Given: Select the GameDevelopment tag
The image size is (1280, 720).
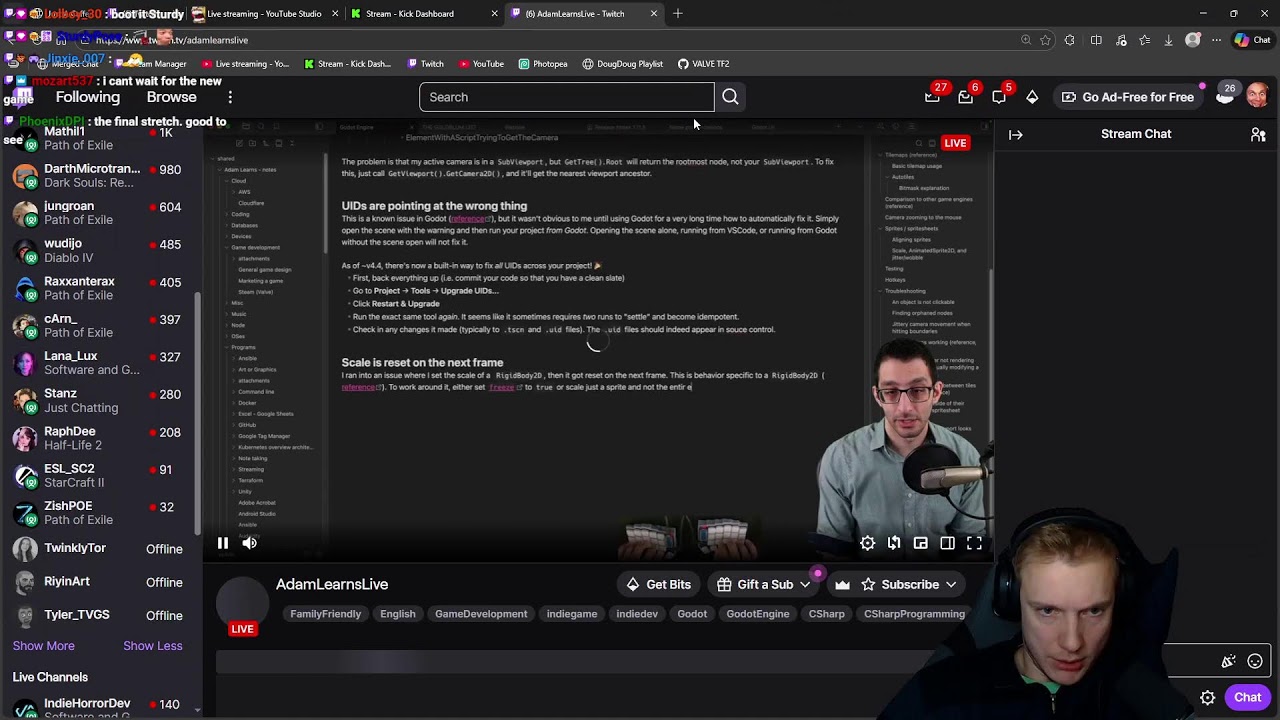Looking at the screenshot, I should pyautogui.click(x=481, y=614).
